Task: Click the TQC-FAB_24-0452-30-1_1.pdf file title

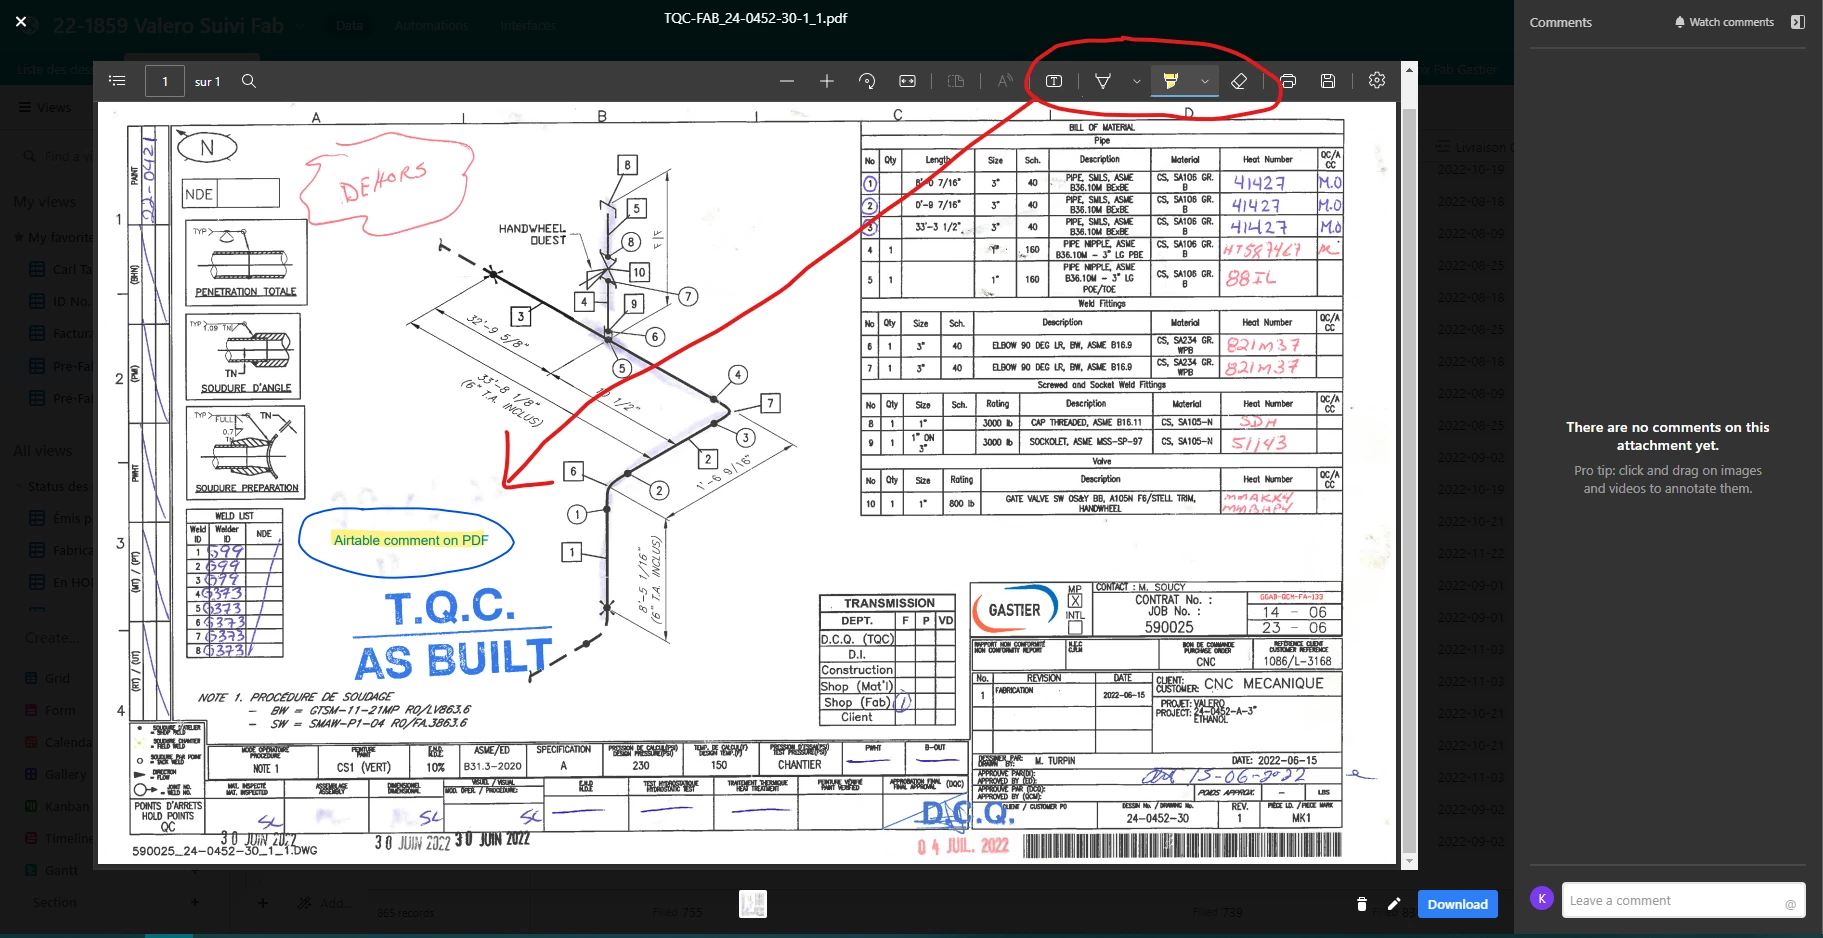Action: click(755, 18)
